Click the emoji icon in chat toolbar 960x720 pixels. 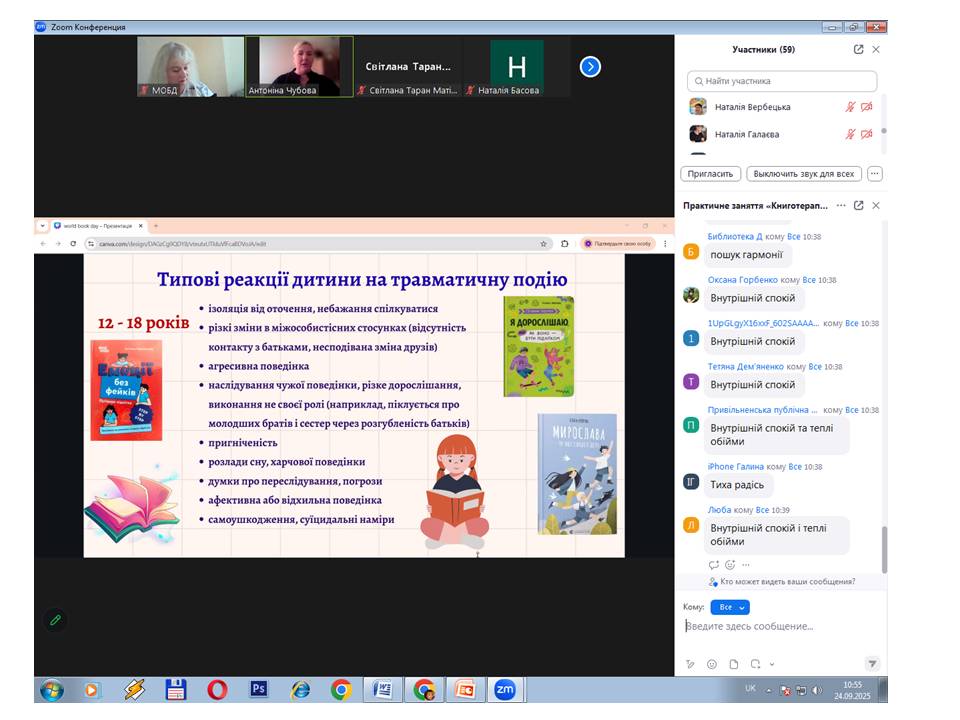coord(712,664)
